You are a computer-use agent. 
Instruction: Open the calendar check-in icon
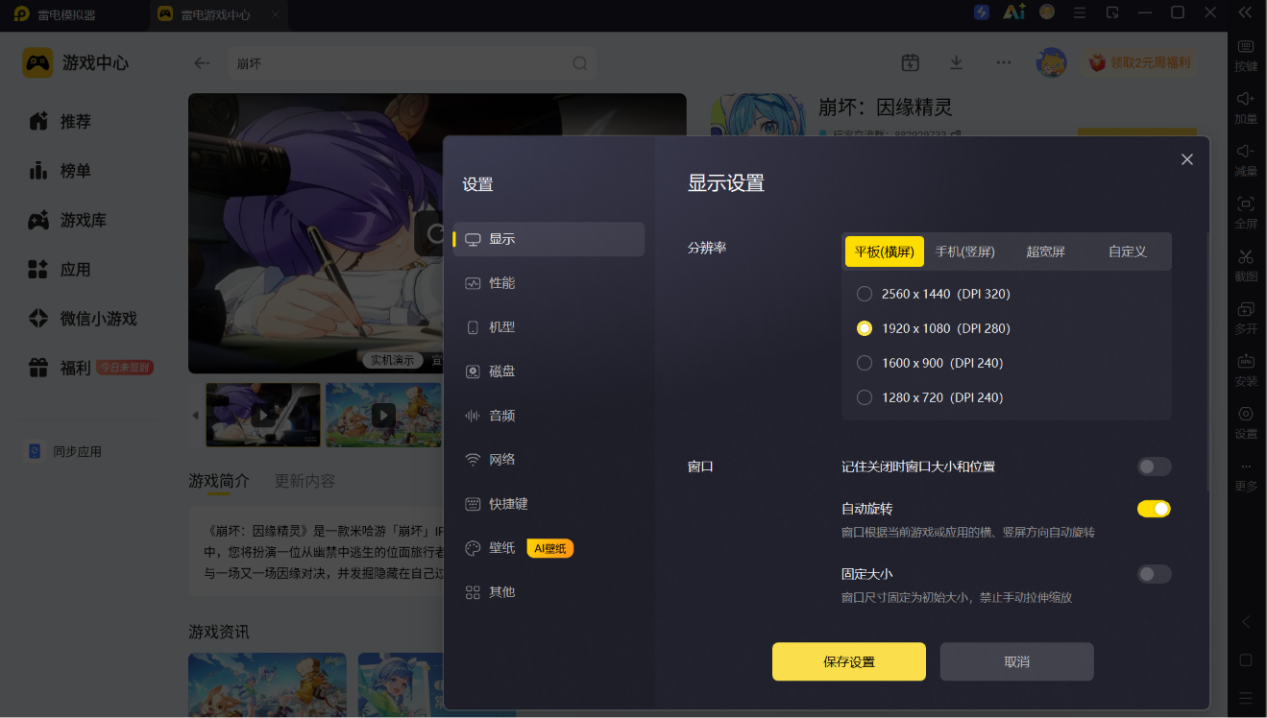click(910, 62)
